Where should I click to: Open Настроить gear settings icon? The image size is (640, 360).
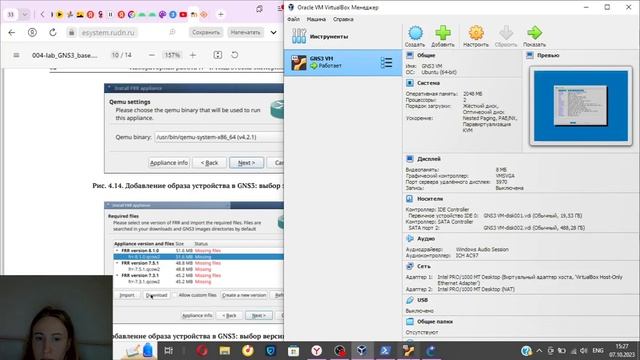point(476,36)
